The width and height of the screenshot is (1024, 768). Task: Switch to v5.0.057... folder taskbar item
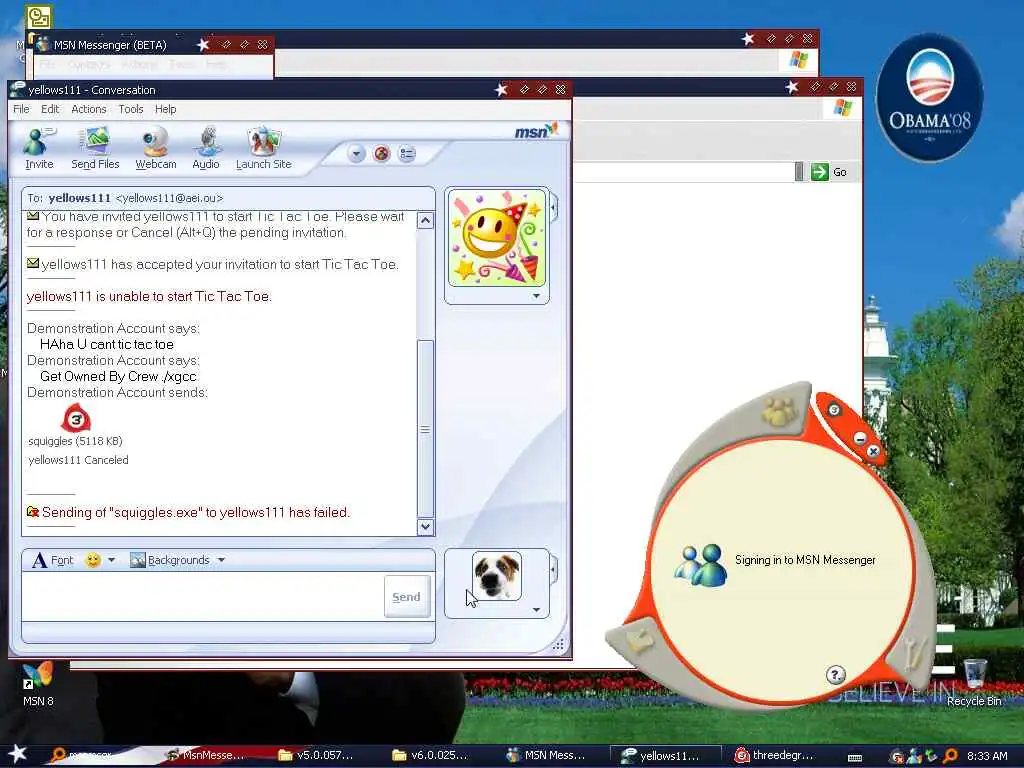316,756
